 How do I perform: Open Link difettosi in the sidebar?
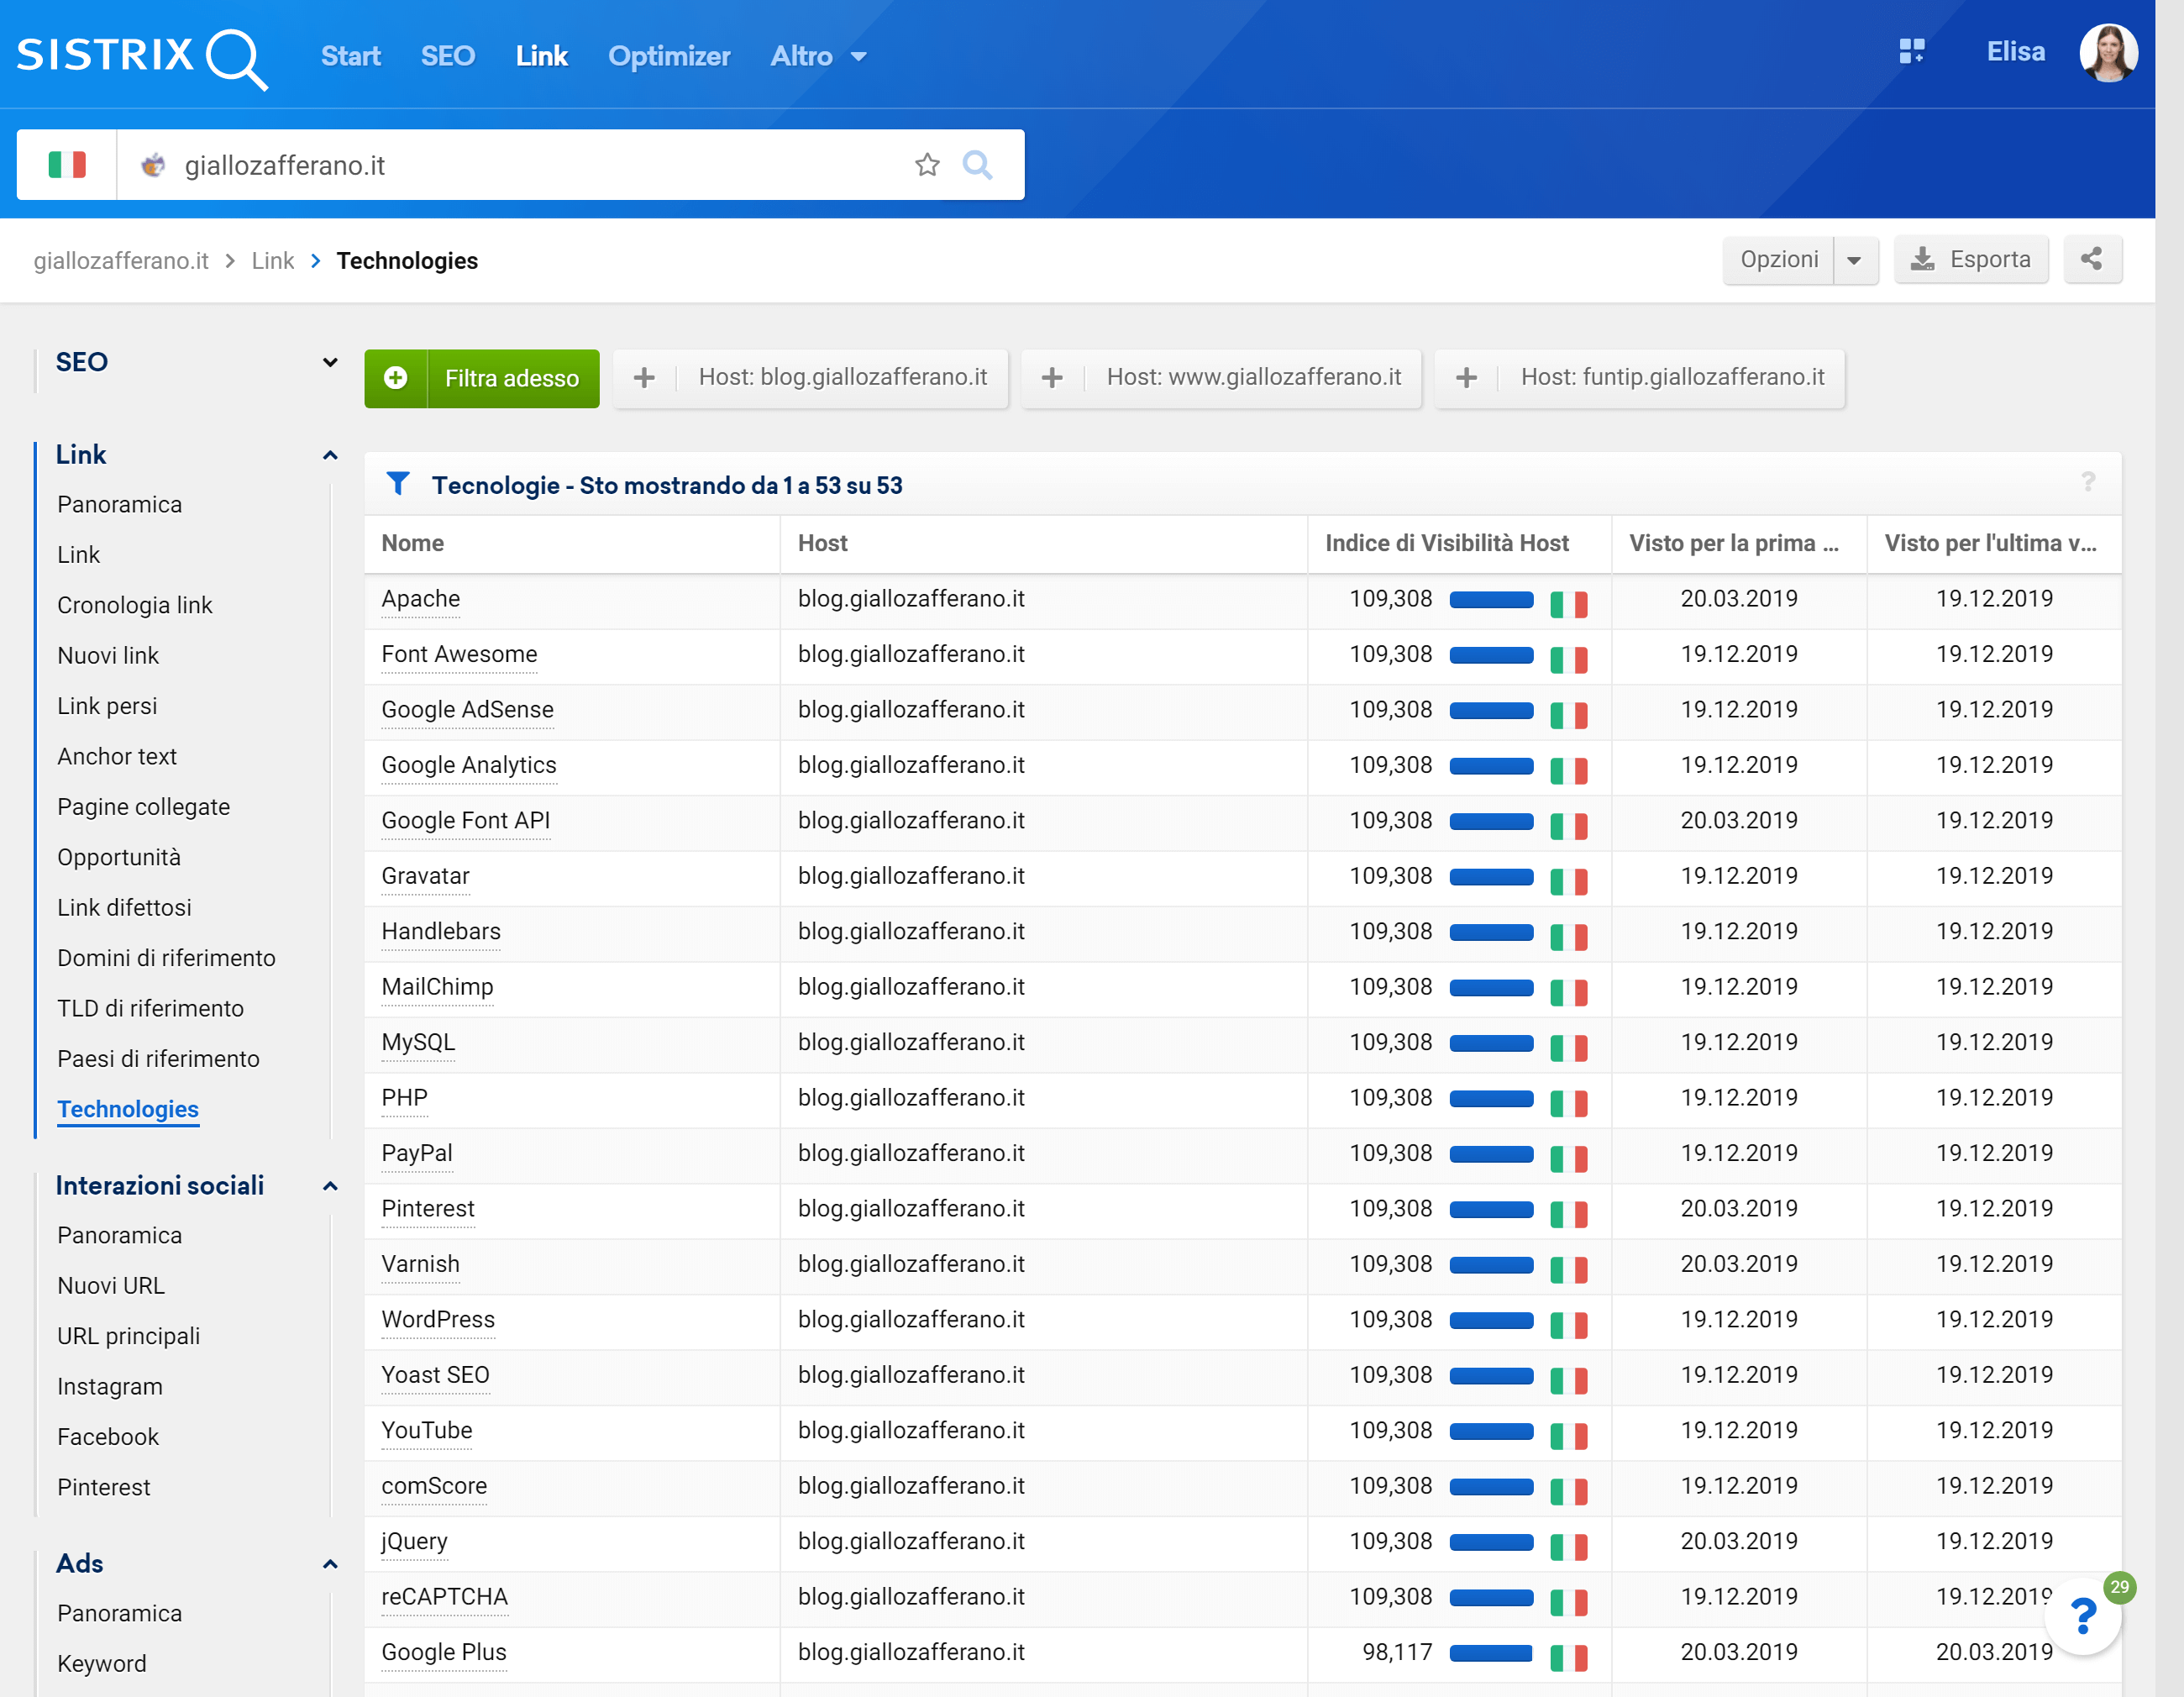click(x=124, y=907)
